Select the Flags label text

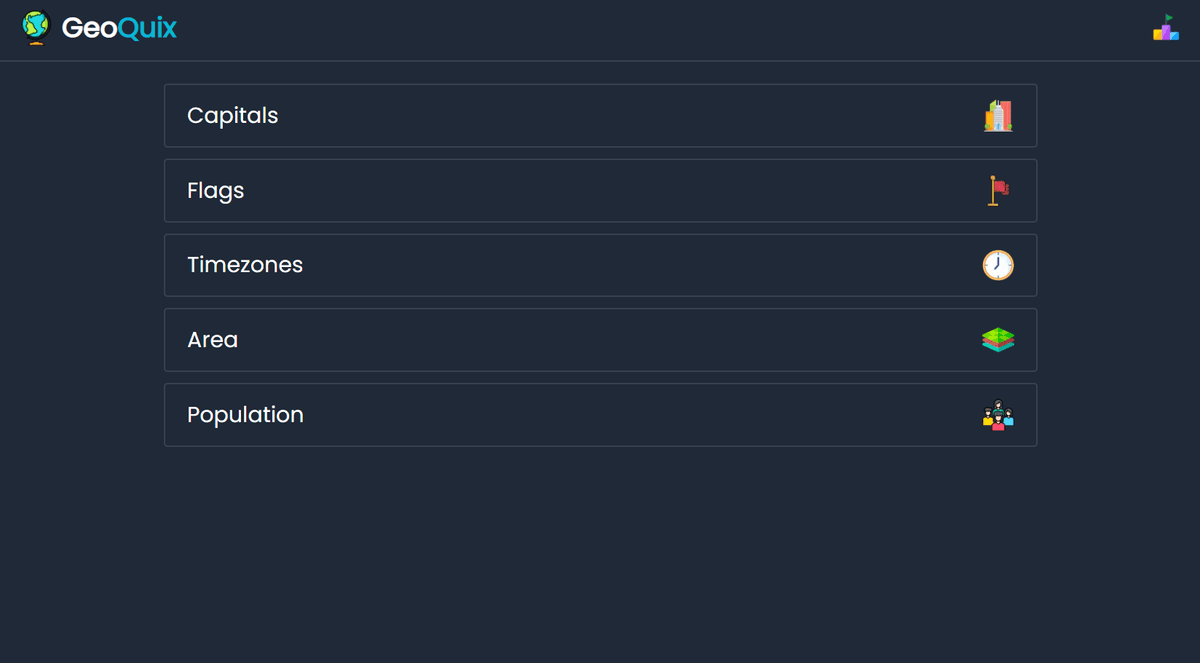tap(216, 191)
